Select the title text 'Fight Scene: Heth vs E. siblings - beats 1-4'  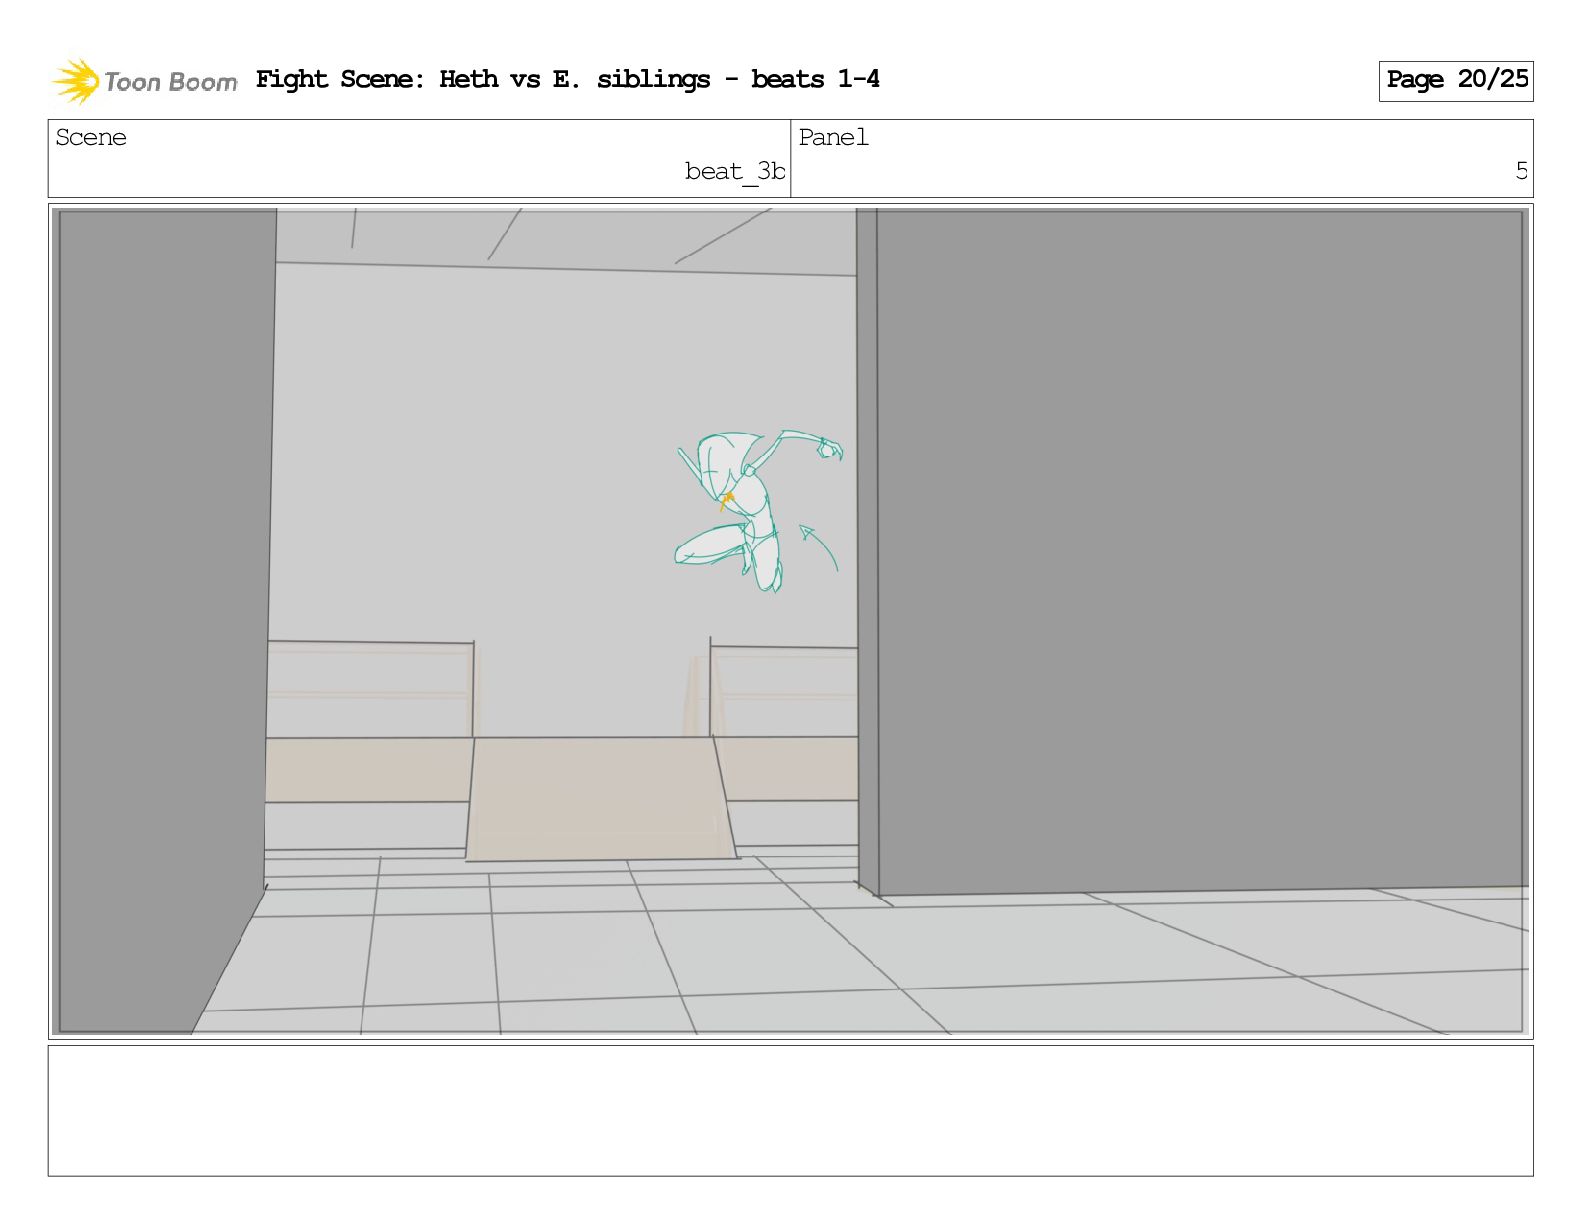tap(567, 79)
